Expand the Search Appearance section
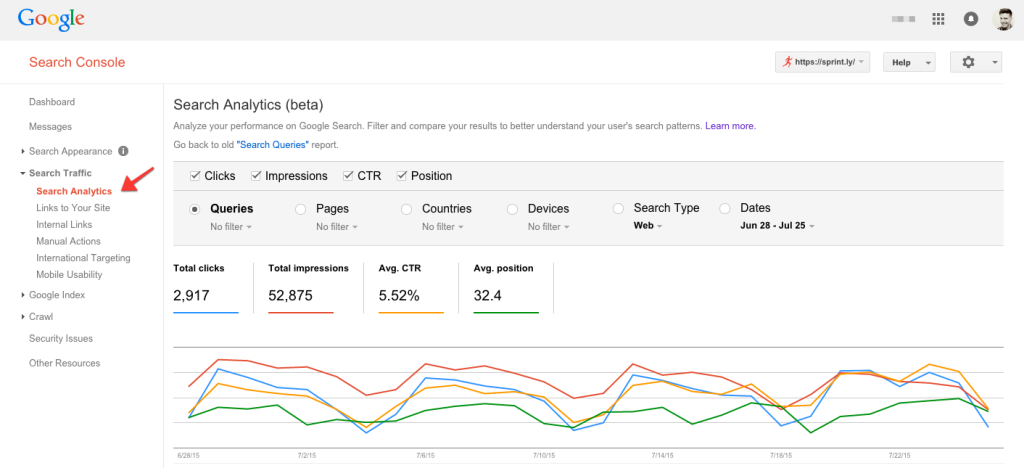The width and height of the screenshot is (1024, 468). [x=23, y=151]
